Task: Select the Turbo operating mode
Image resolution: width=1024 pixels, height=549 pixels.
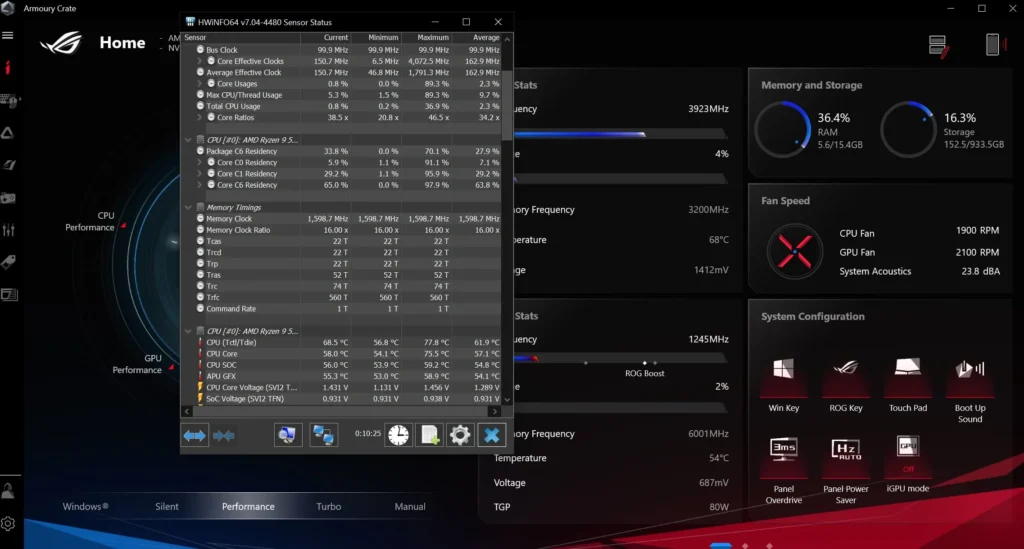Action: [328, 507]
